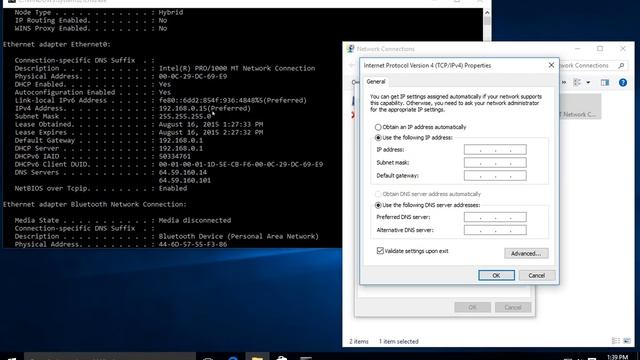The width and height of the screenshot is (640, 360).
Task: Click the greyed OK button behind the dialog
Action: 472,307
